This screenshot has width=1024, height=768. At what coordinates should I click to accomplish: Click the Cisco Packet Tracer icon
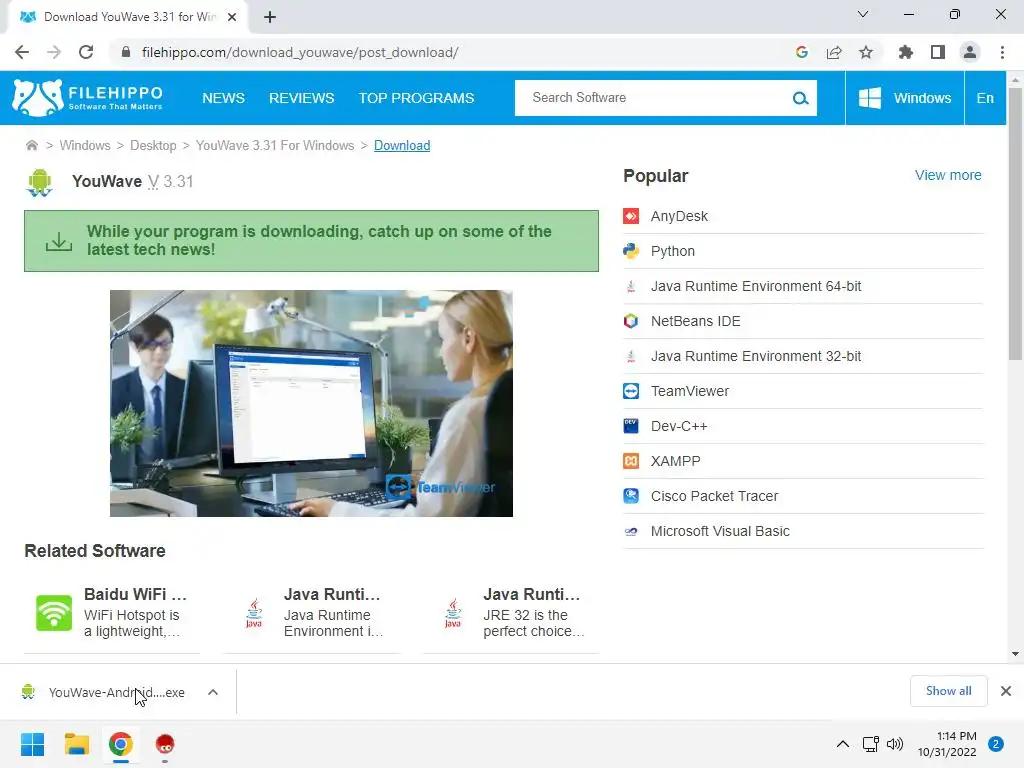pos(631,496)
